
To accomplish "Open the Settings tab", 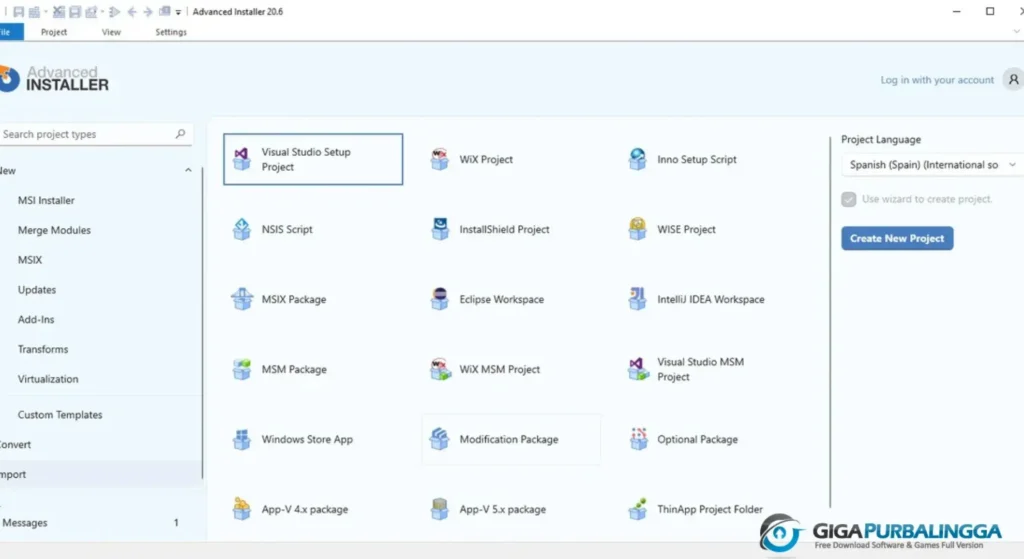I will (171, 32).
